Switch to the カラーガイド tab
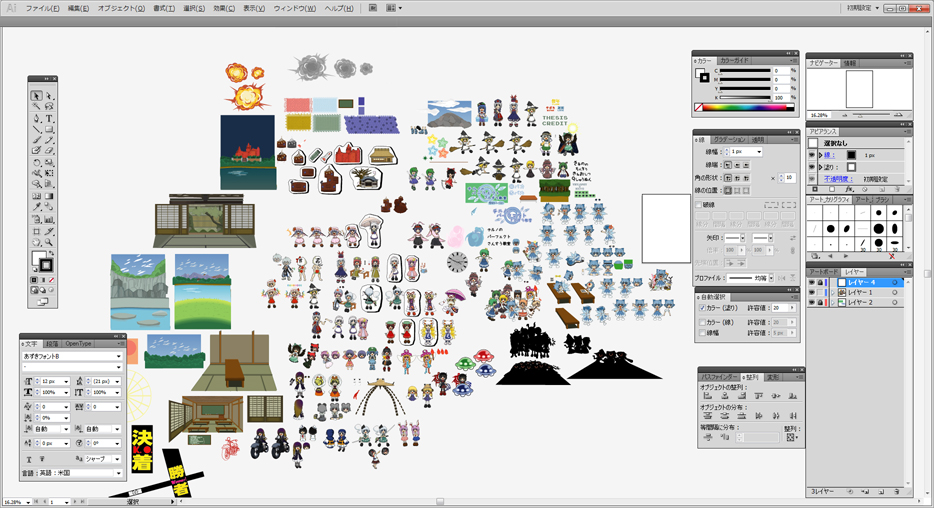Viewport: 934px width, 508px height. pyautogui.click(x=734, y=60)
